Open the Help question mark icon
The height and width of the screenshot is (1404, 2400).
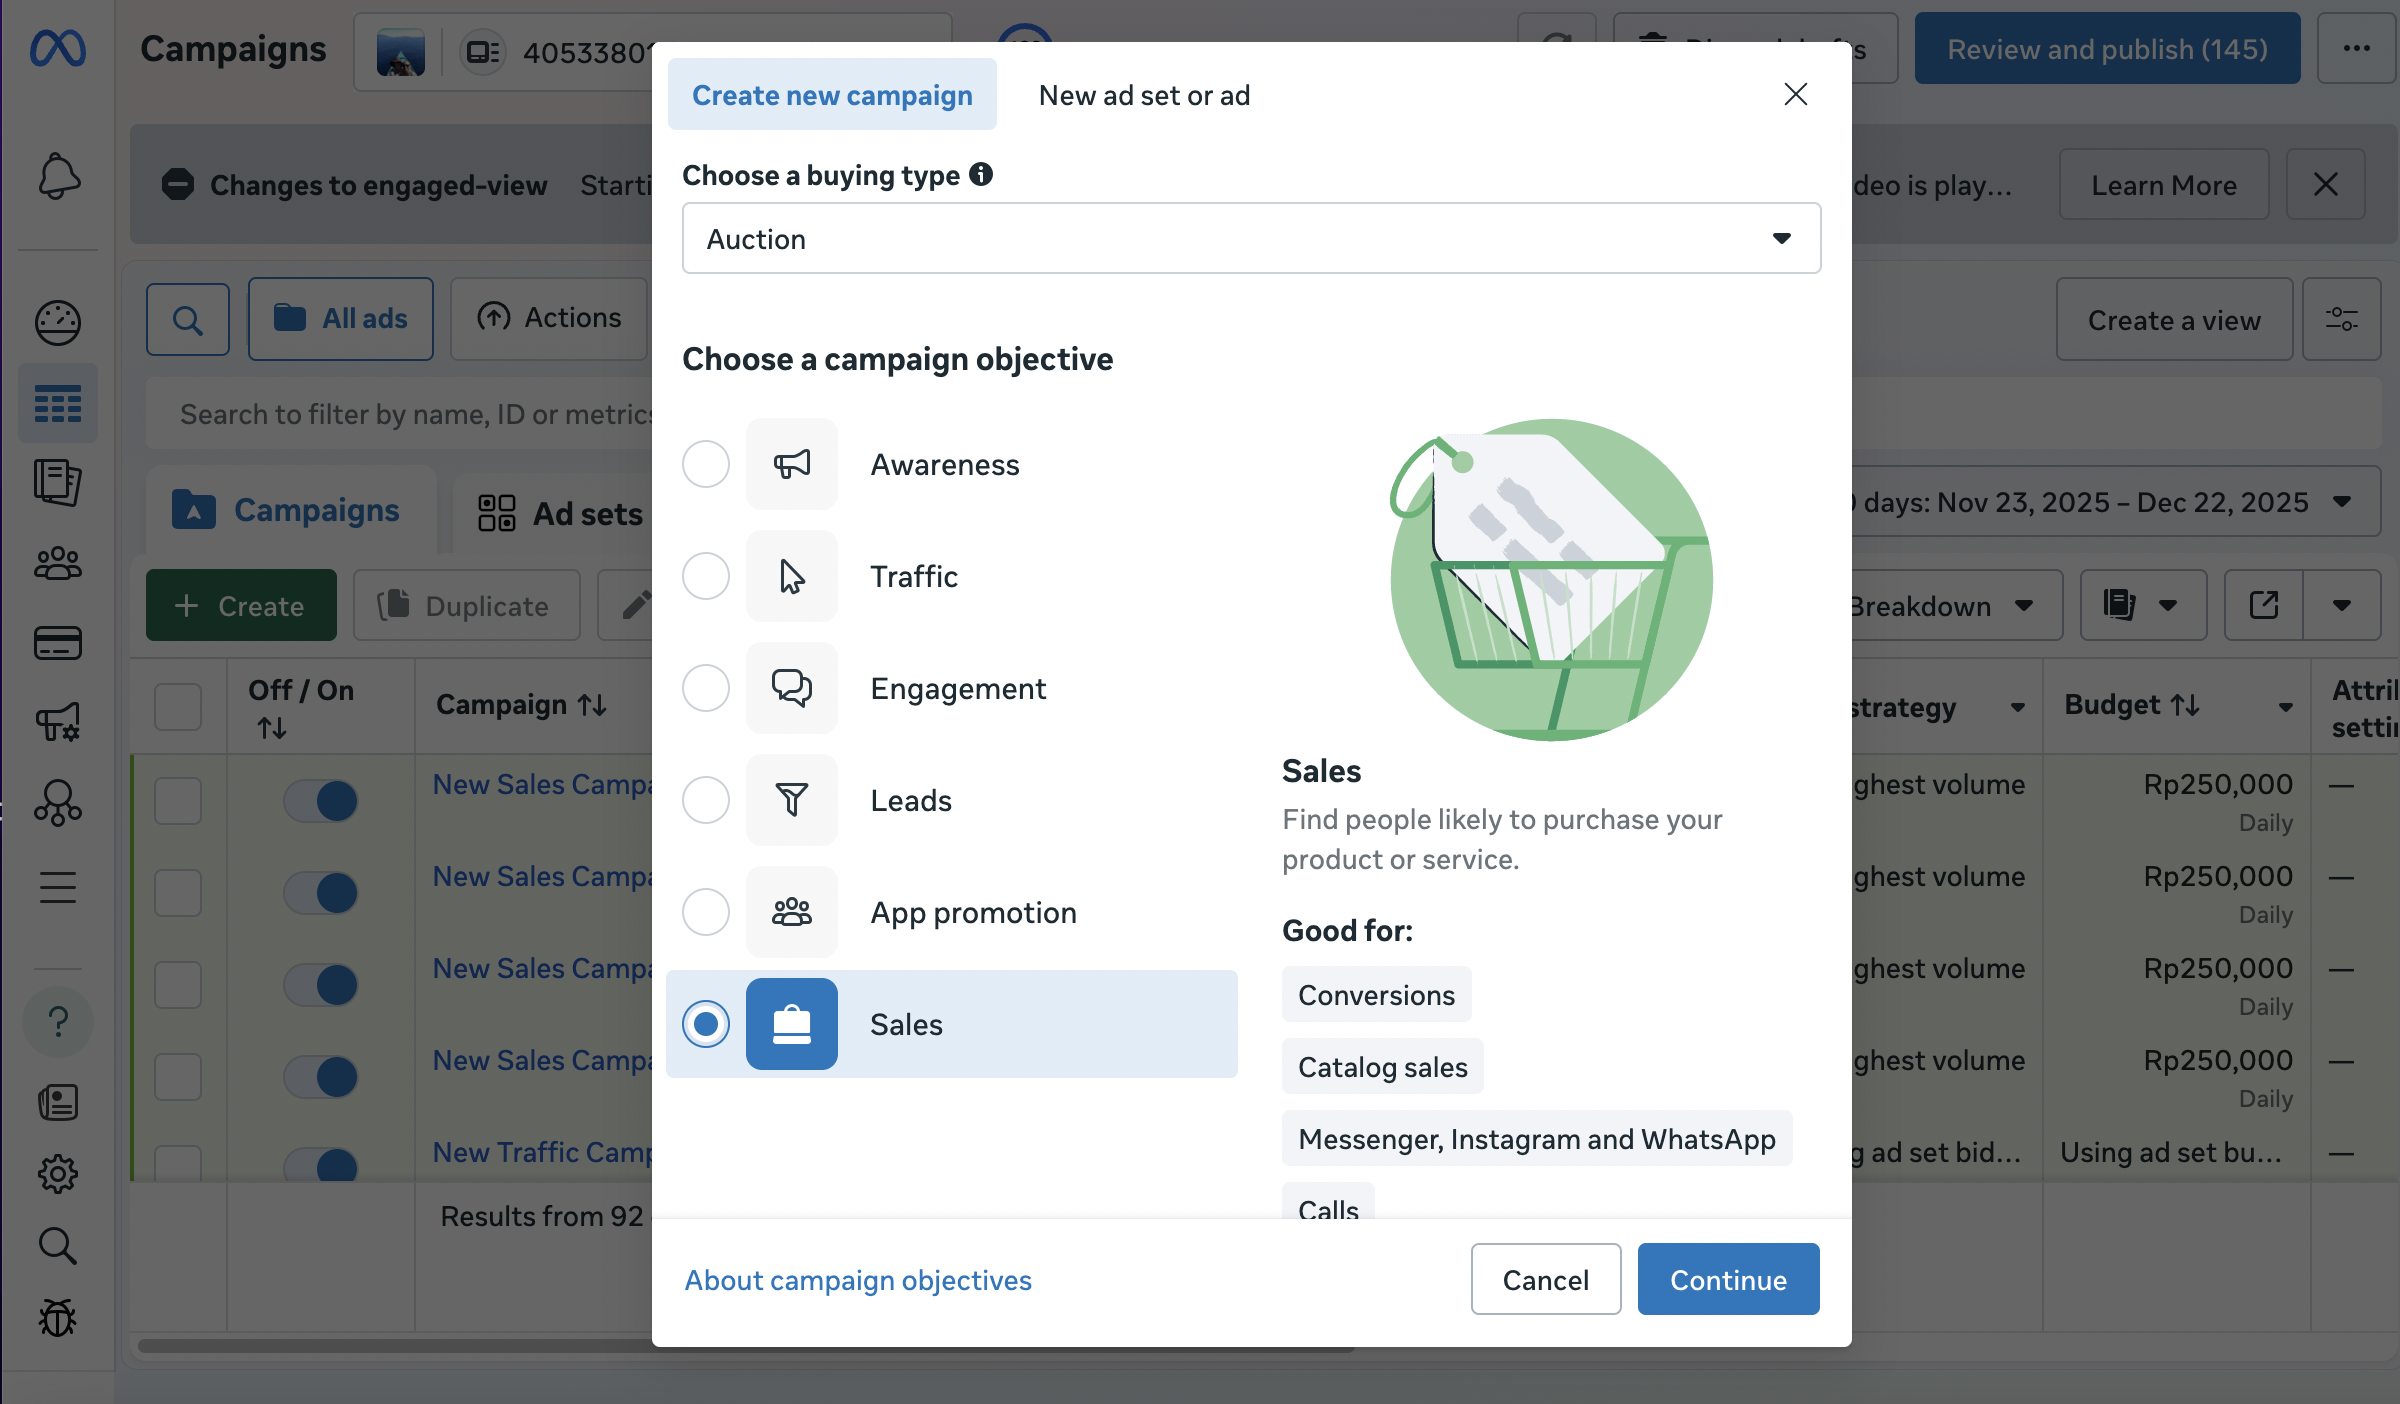(x=58, y=1022)
